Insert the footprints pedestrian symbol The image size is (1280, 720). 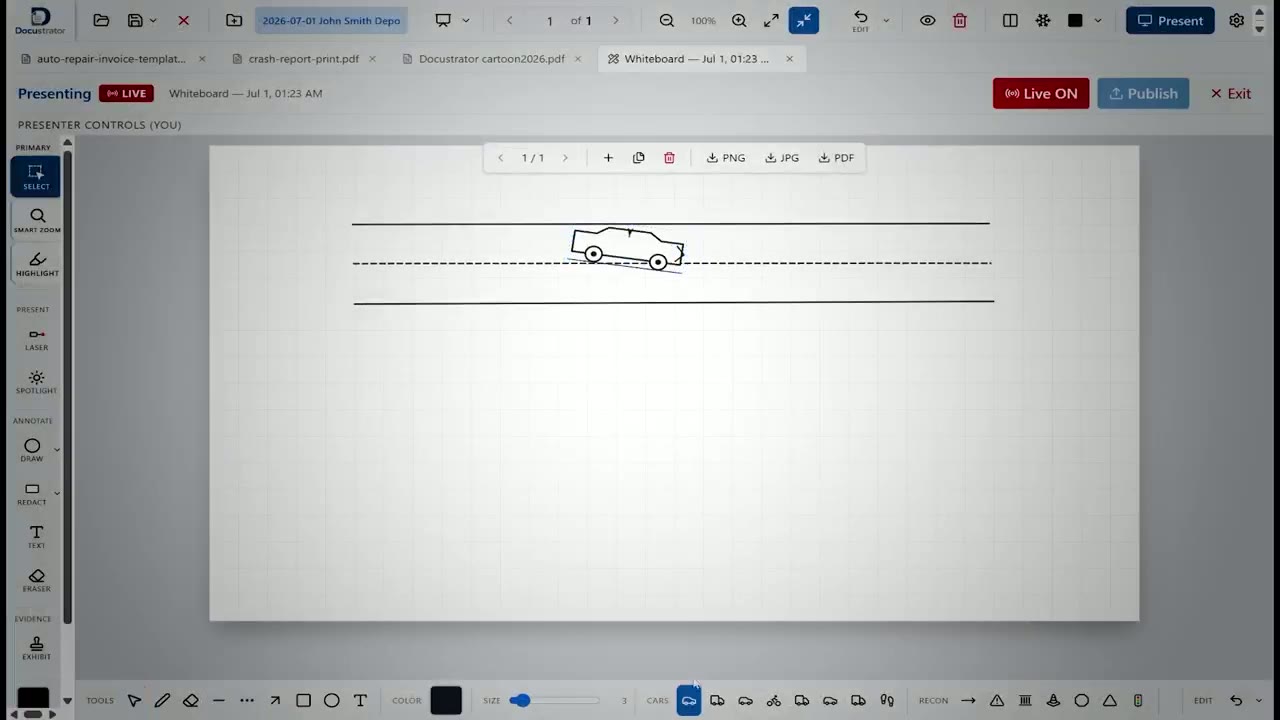click(x=886, y=701)
